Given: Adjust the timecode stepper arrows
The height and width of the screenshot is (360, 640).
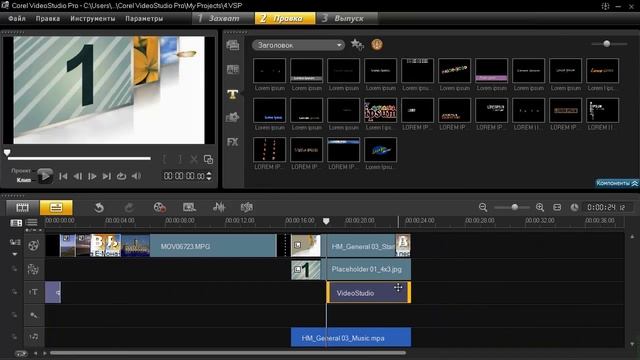Looking at the screenshot, I should click(209, 176).
